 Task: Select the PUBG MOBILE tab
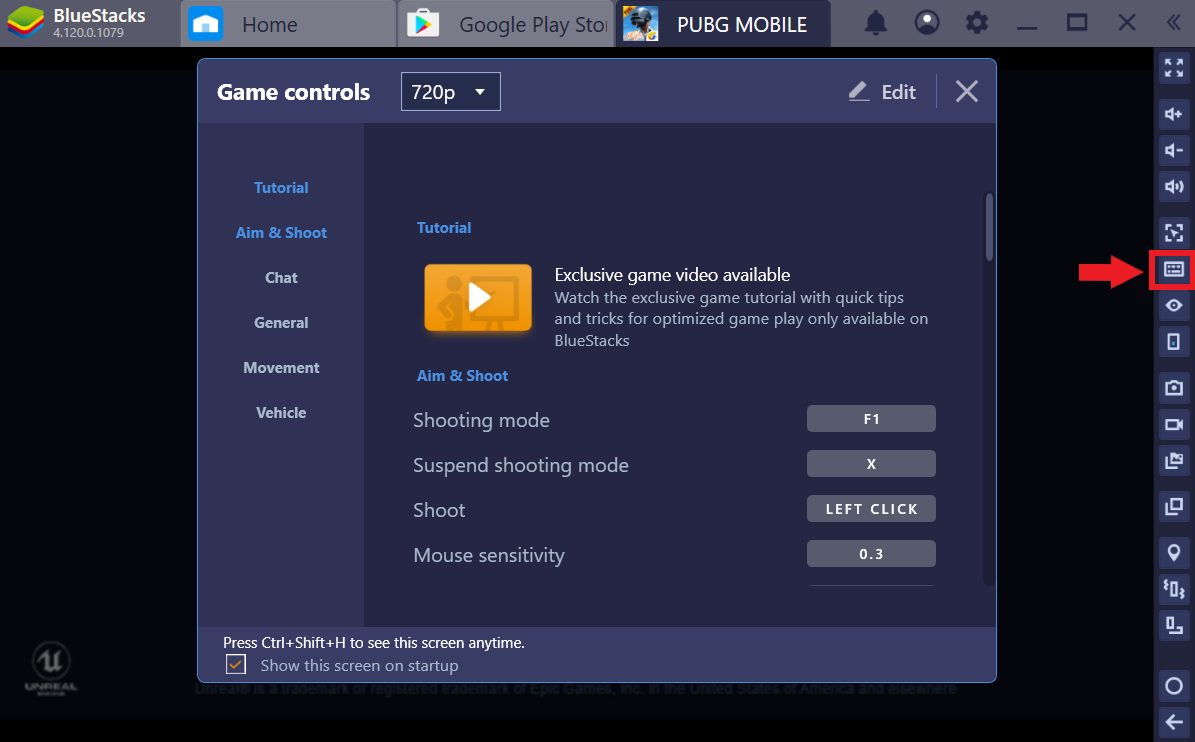pos(722,24)
